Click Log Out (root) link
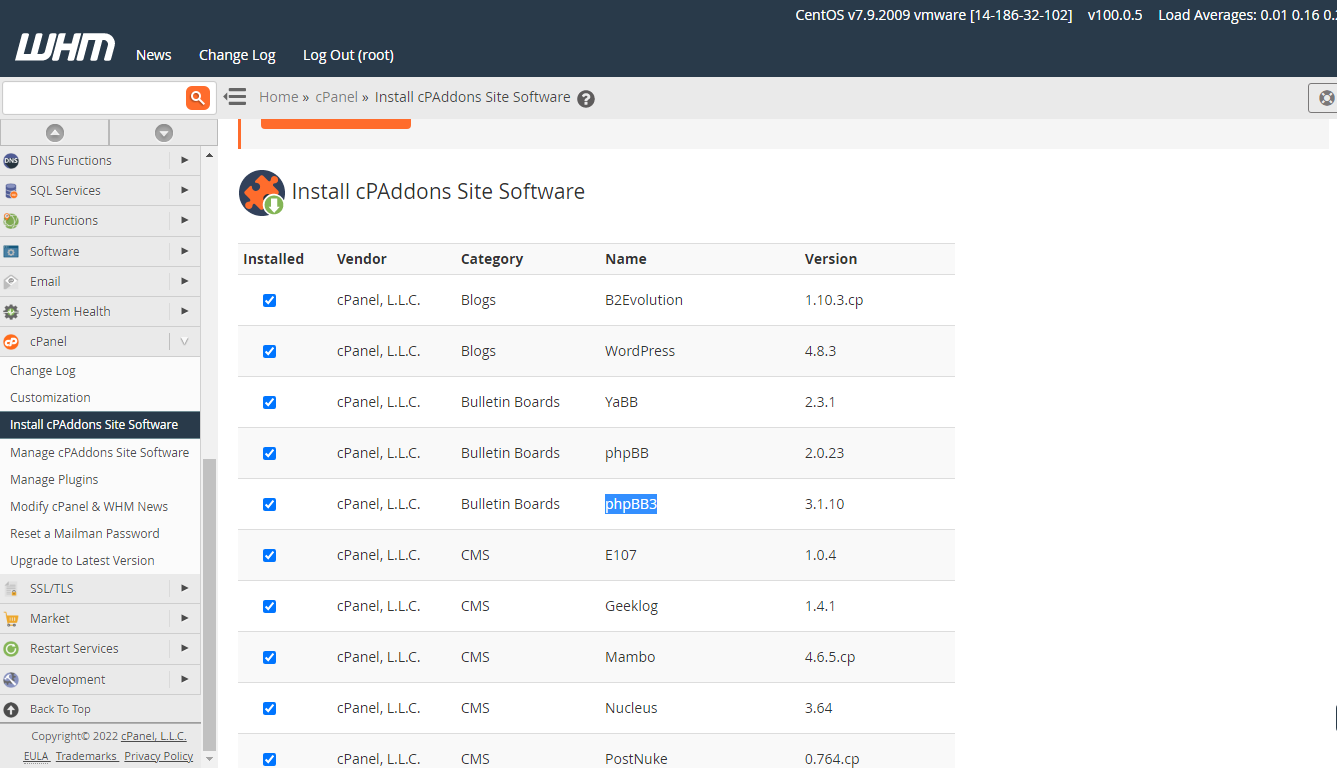Image resolution: width=1337 pixels, height=768 pixels. [x=348, y=55]
